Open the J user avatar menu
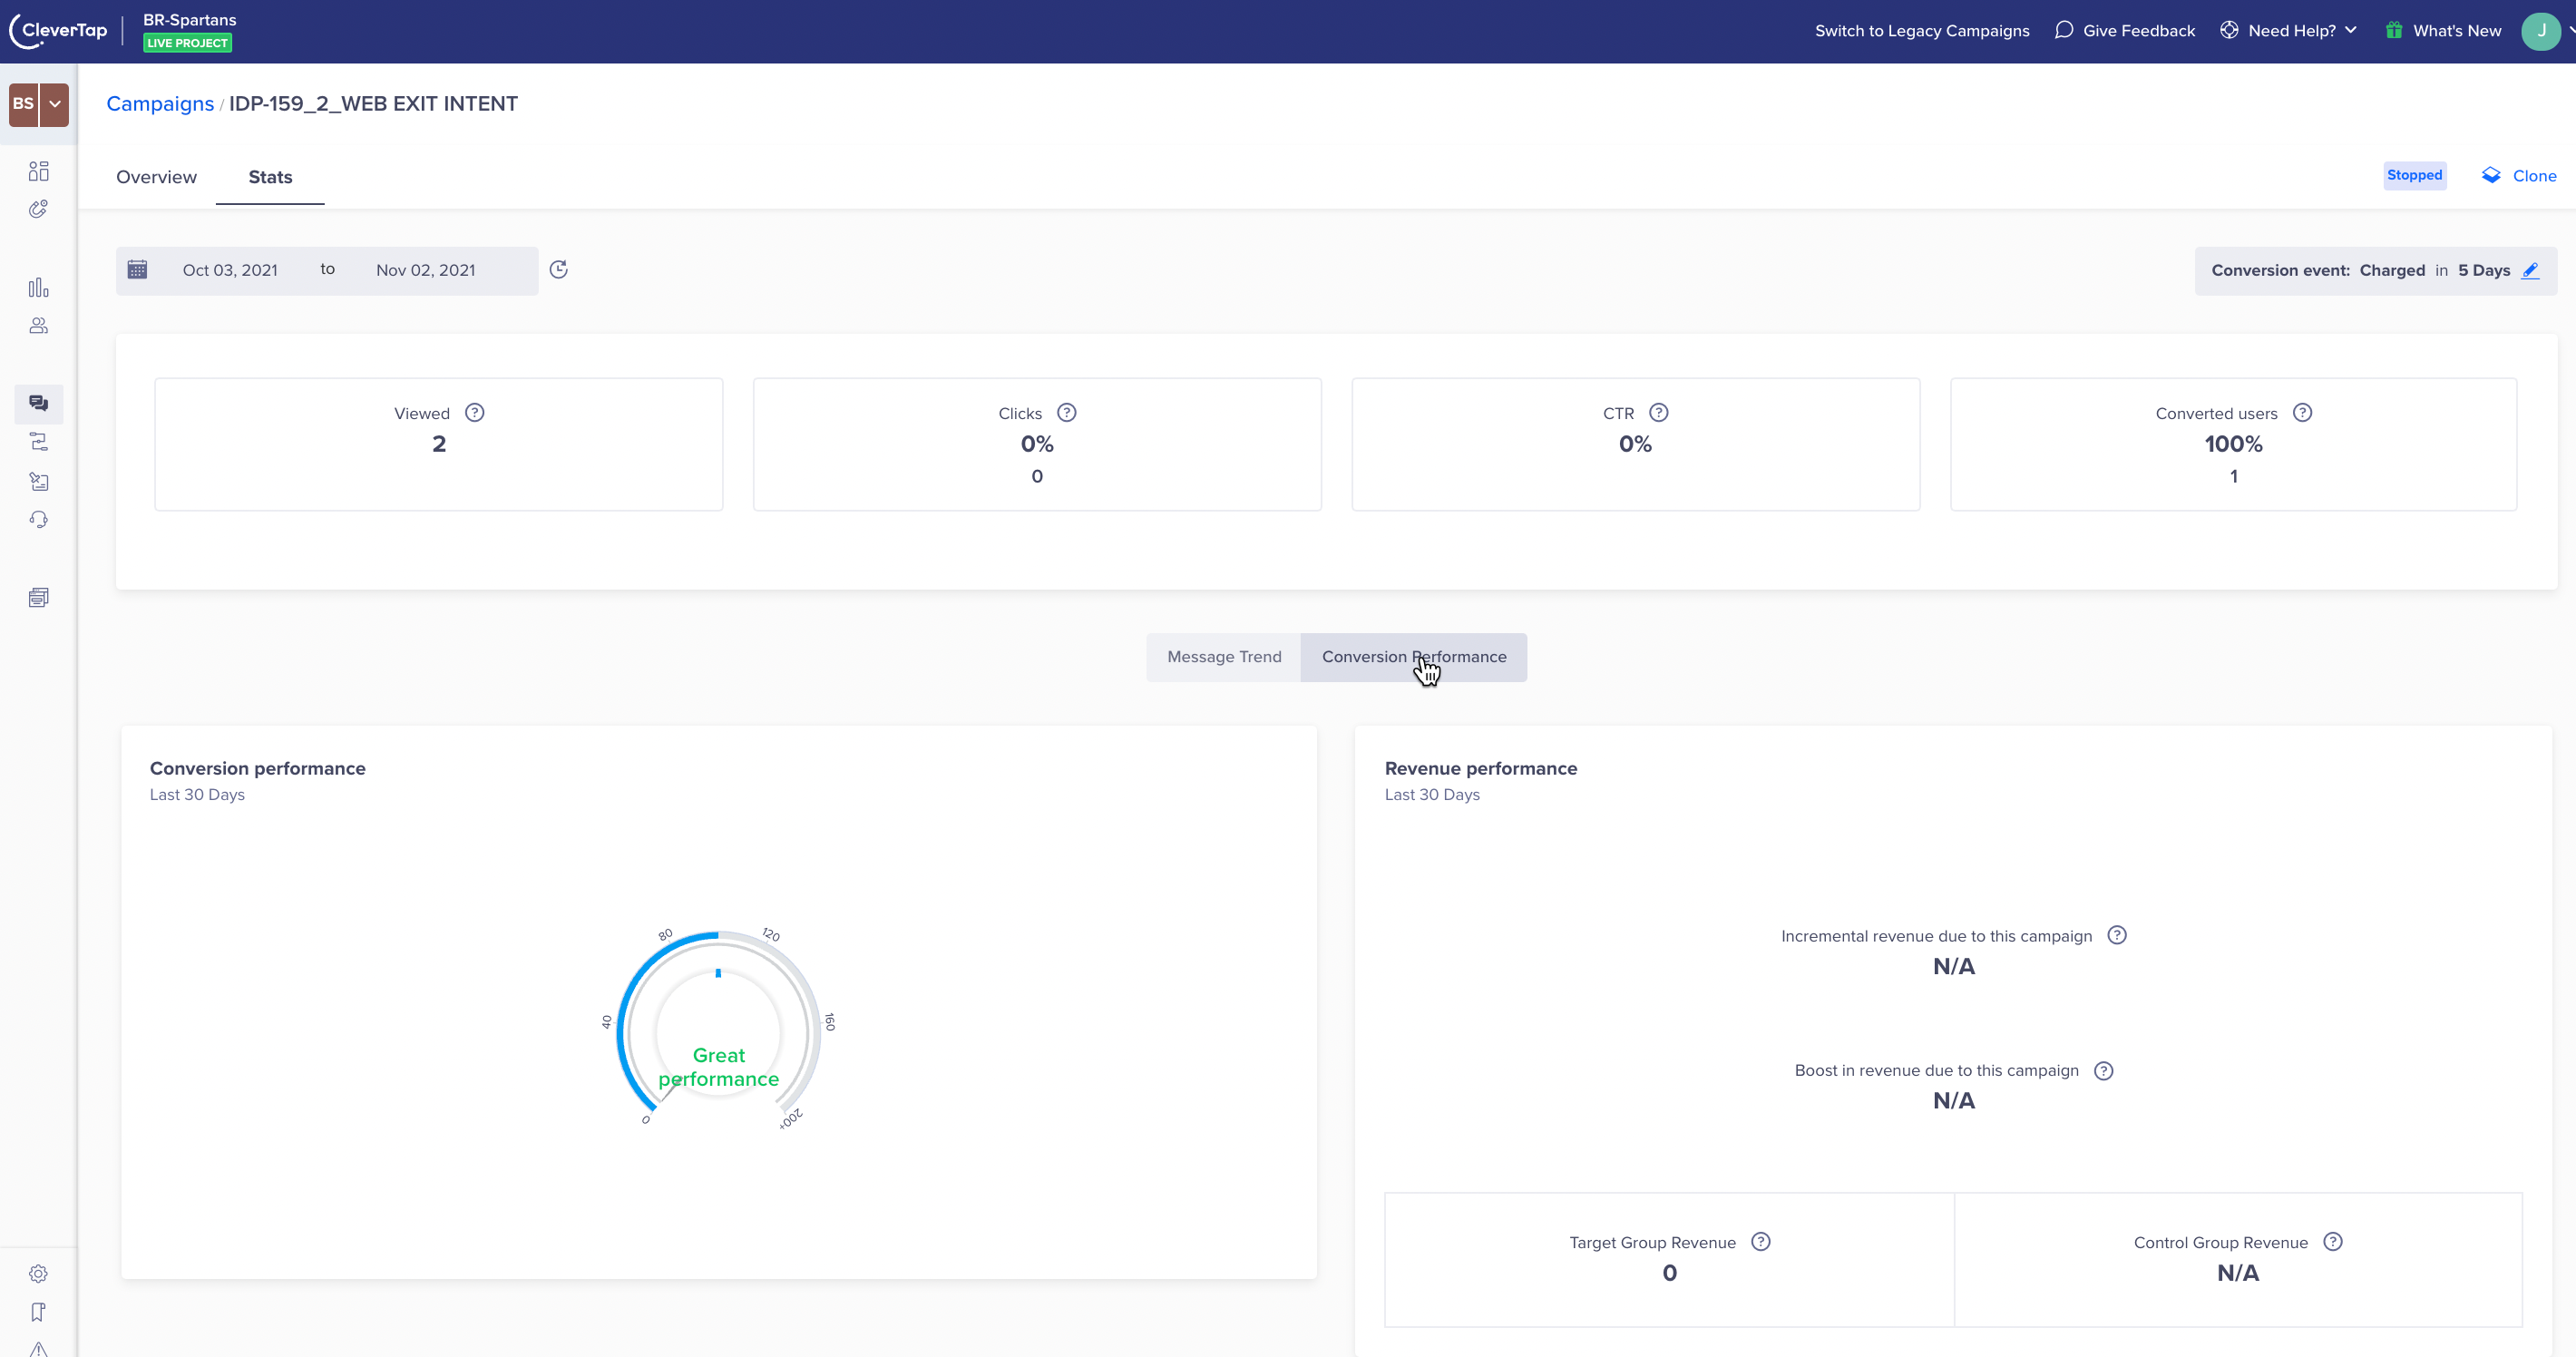The height and width of the screenshot is (1357, 2576). pyautogui.click(x=2541, y=31)
